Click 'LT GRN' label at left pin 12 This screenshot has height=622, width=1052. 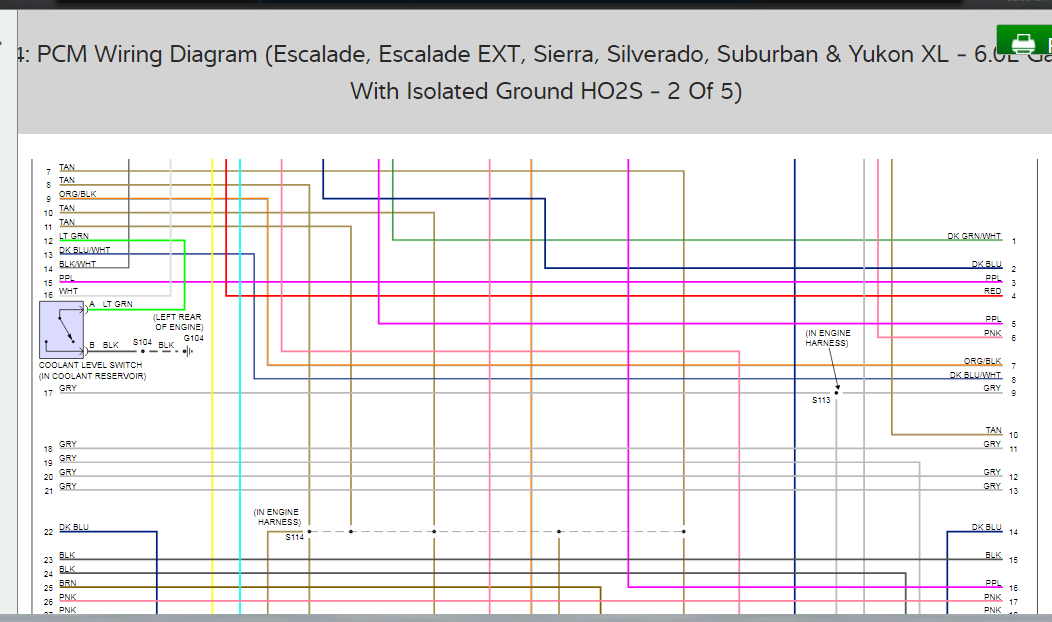coord(74,236)
